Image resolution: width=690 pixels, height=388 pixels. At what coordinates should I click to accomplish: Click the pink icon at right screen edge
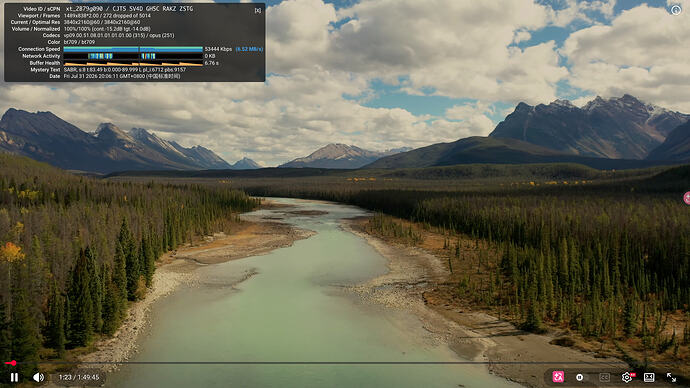point(687,198)
